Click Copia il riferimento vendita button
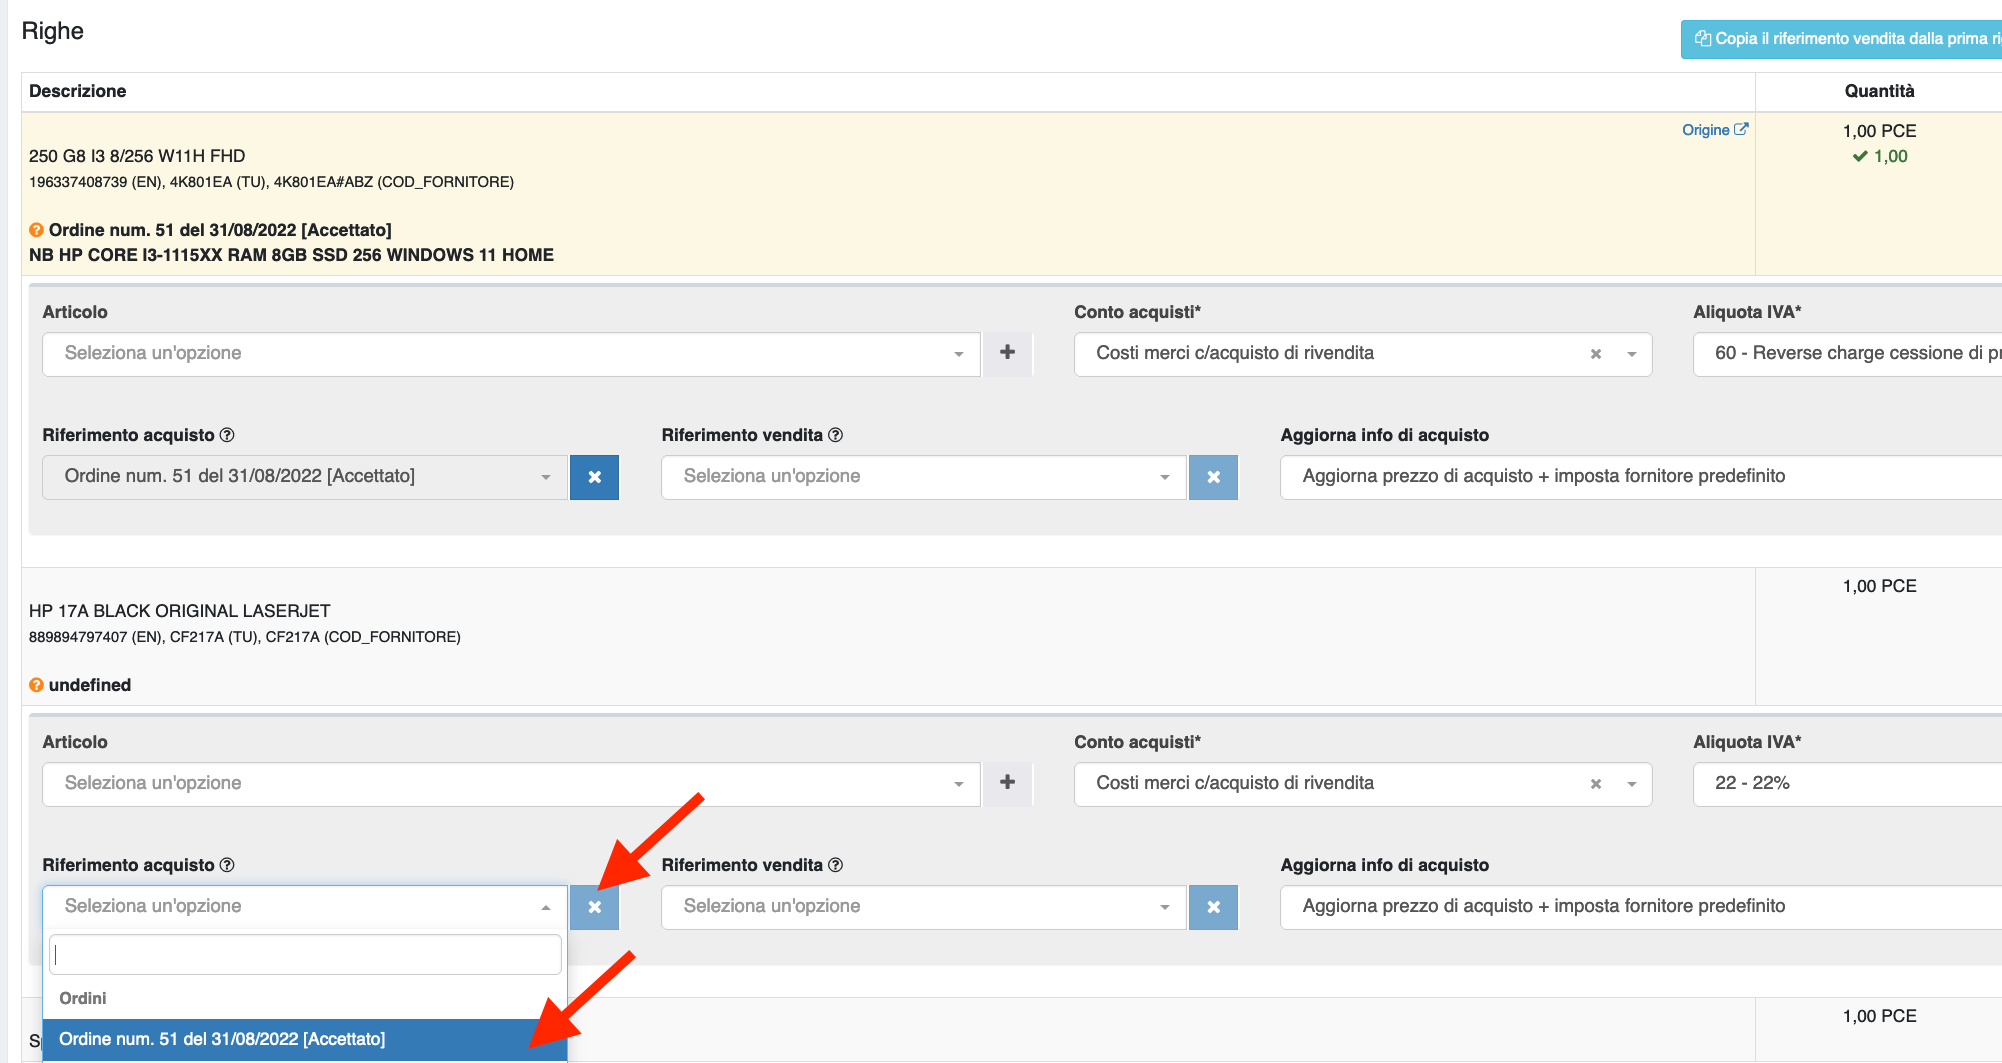 1841,39
